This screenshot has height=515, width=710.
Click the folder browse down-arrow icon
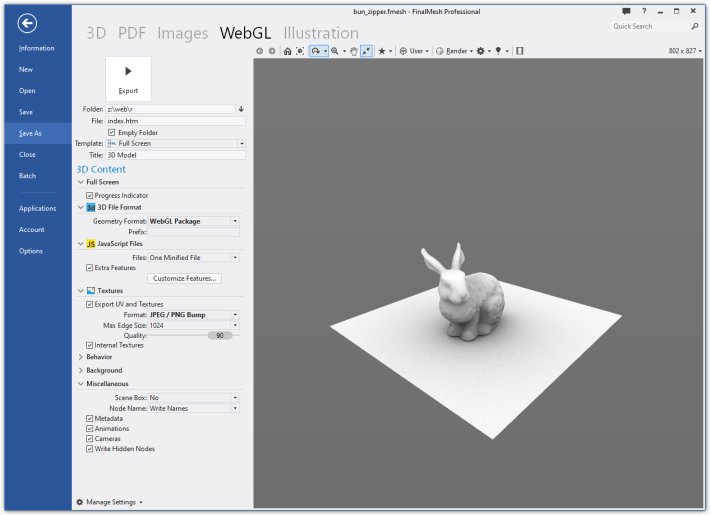pyautogui.click(x=241, y=109)
